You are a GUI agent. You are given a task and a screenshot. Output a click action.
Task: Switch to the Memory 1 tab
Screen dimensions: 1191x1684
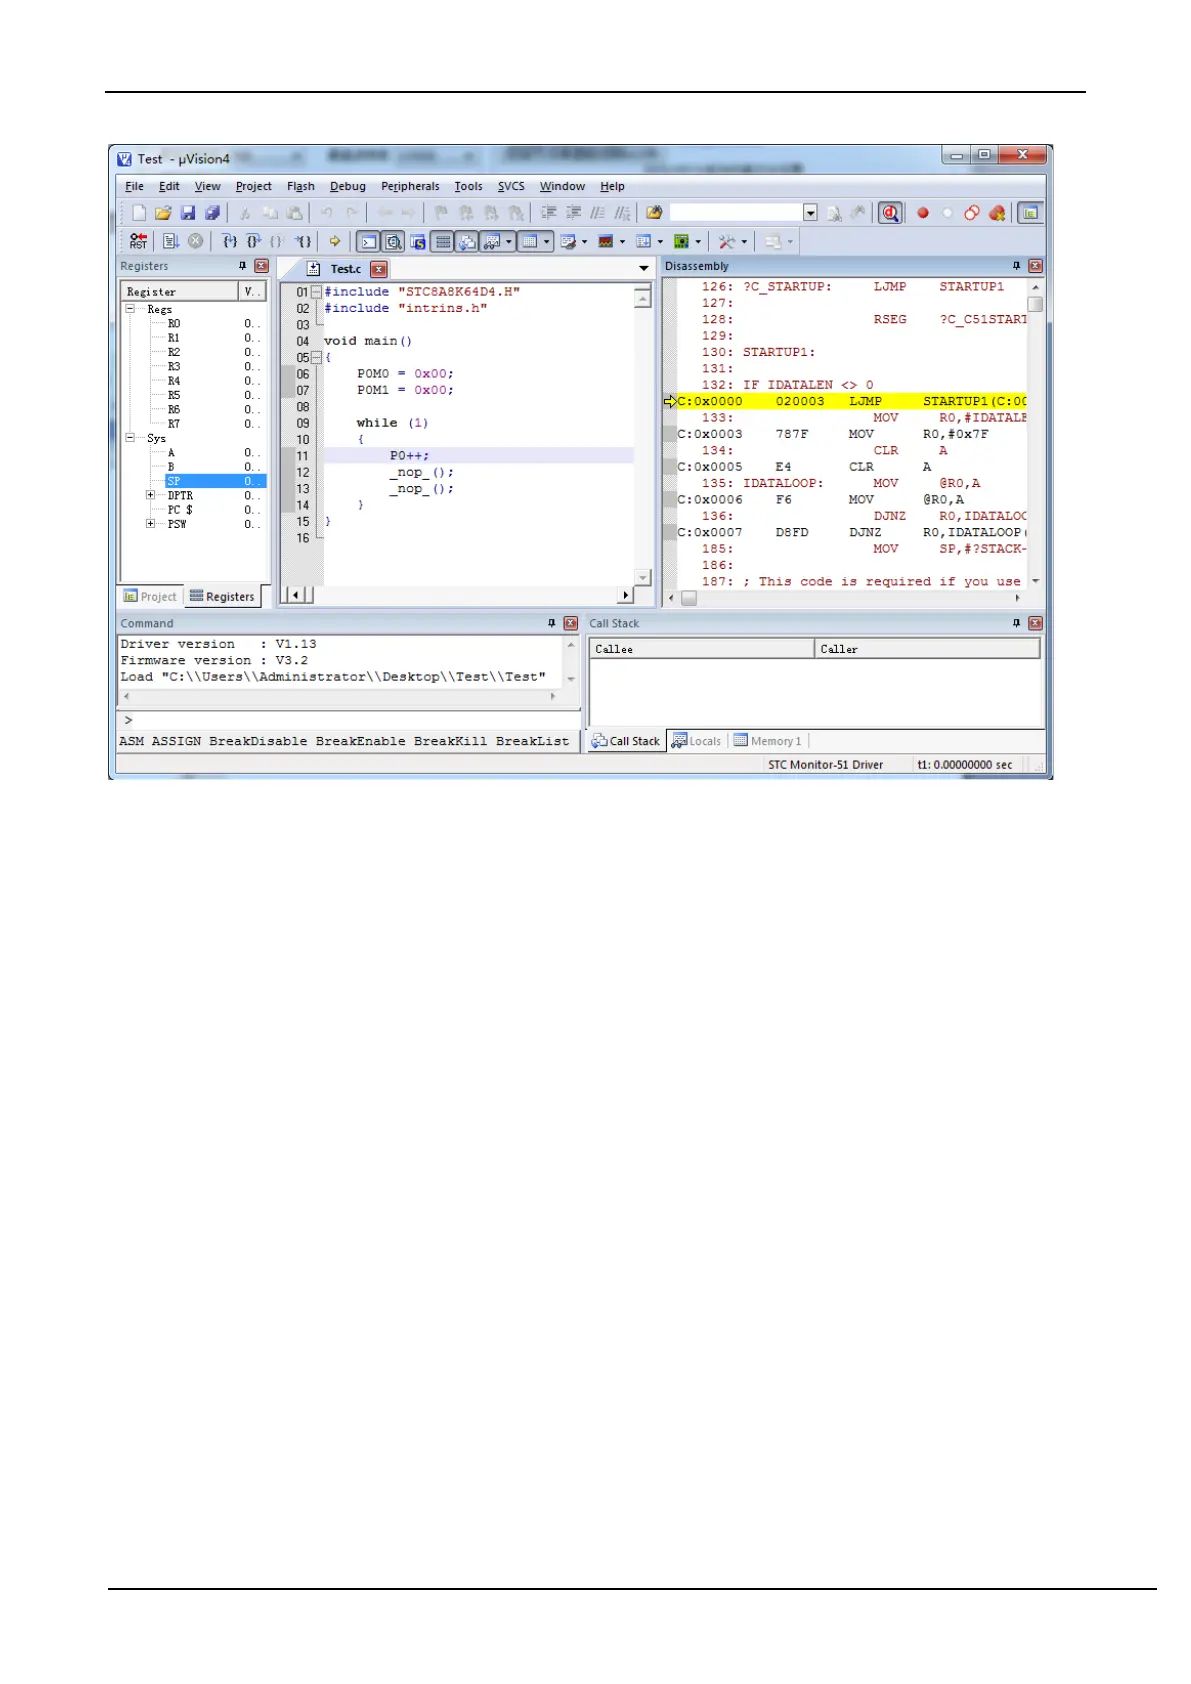768,741
